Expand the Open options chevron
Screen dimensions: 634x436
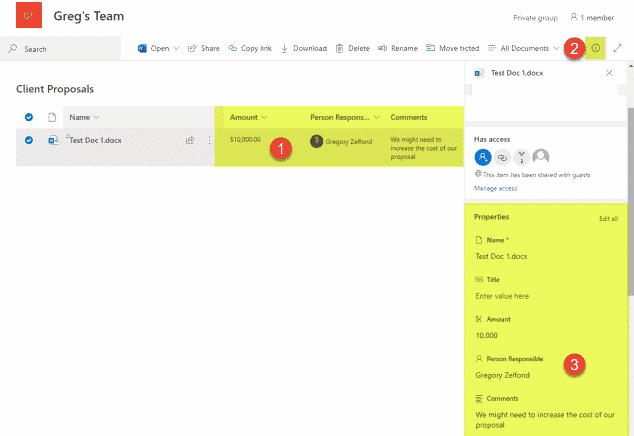[x=176, y=49]
